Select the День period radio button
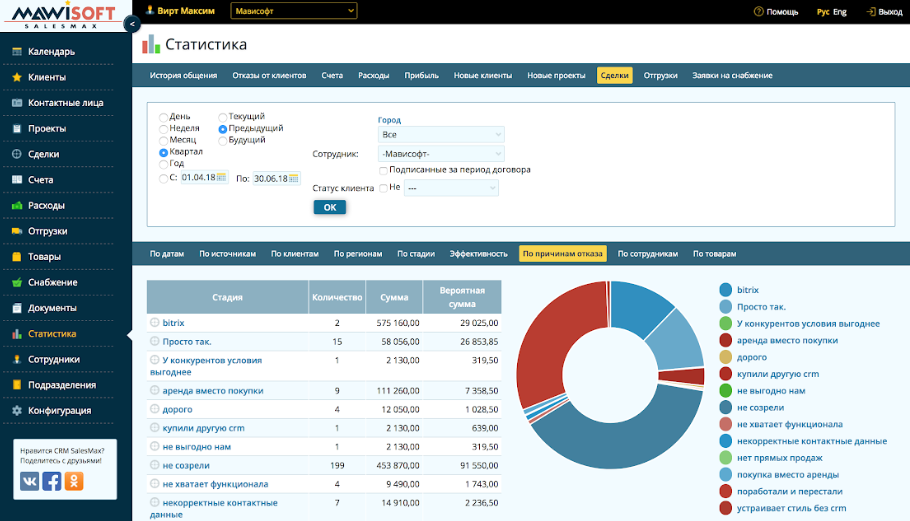910x521 pixels. [164, 117]
